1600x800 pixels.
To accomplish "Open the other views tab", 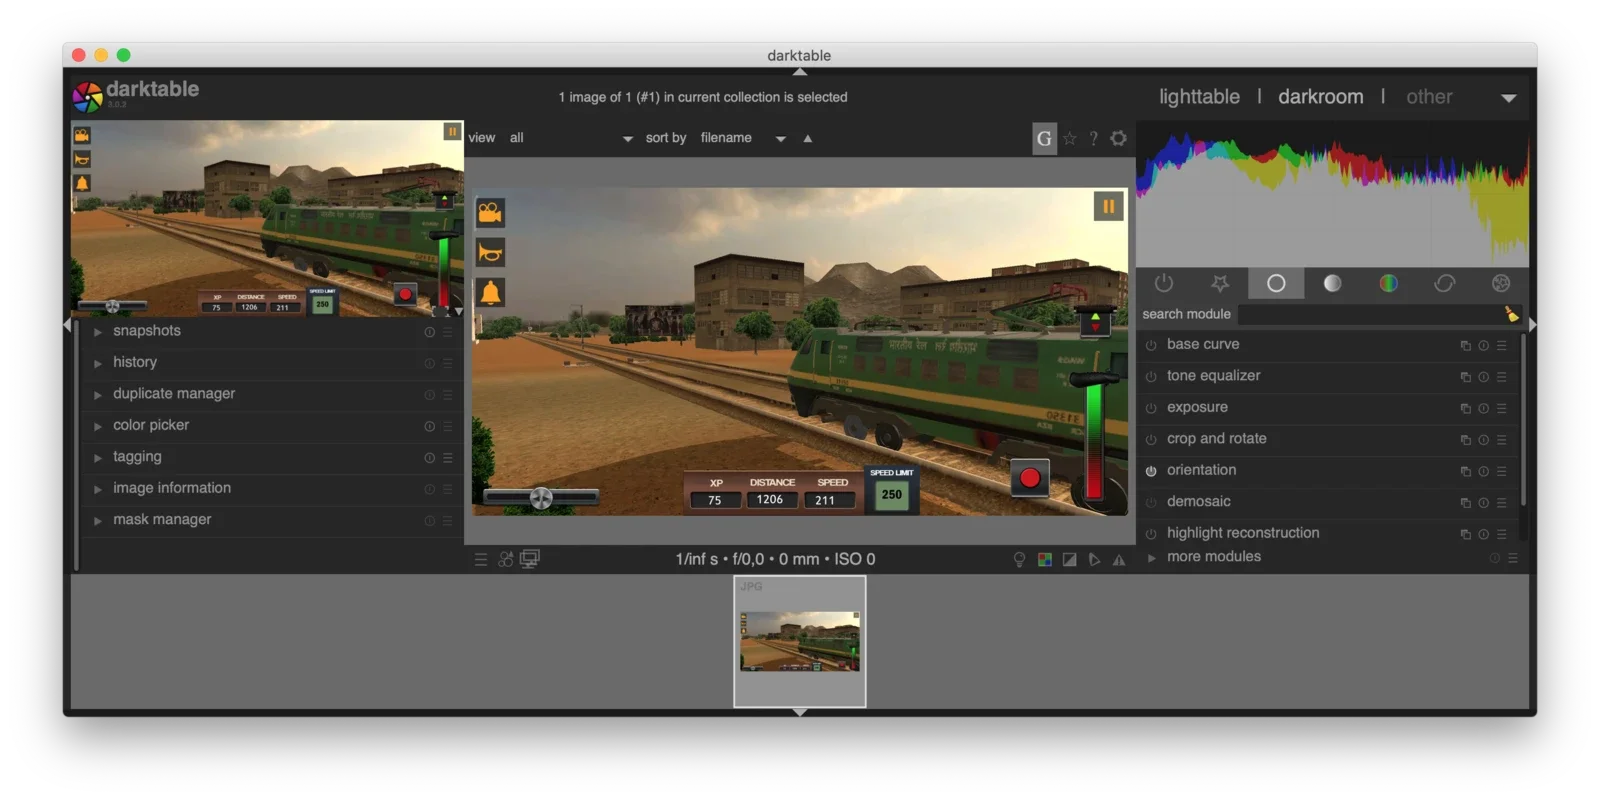I will tap(1429, 97).
